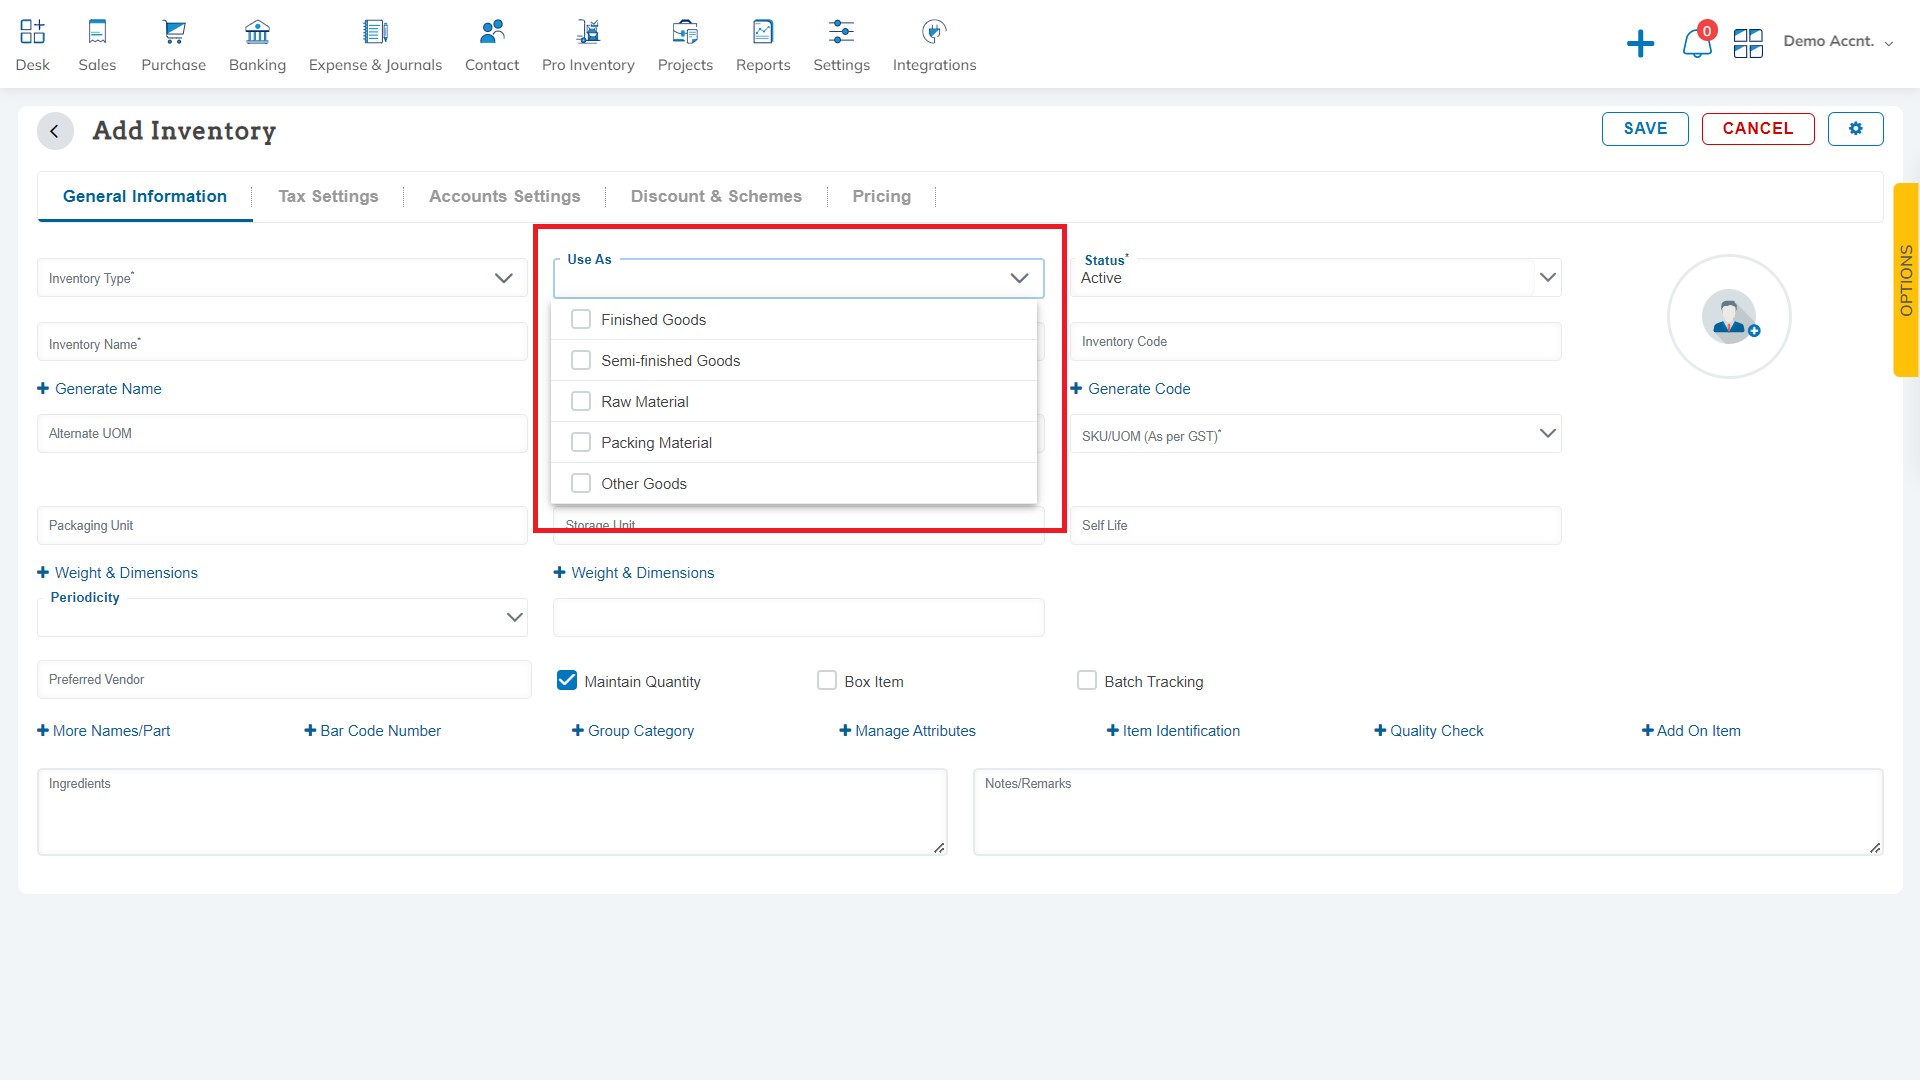Click the global add item plus icon
Viewport: 1920px width, 1080px height.
[1639, 42]
